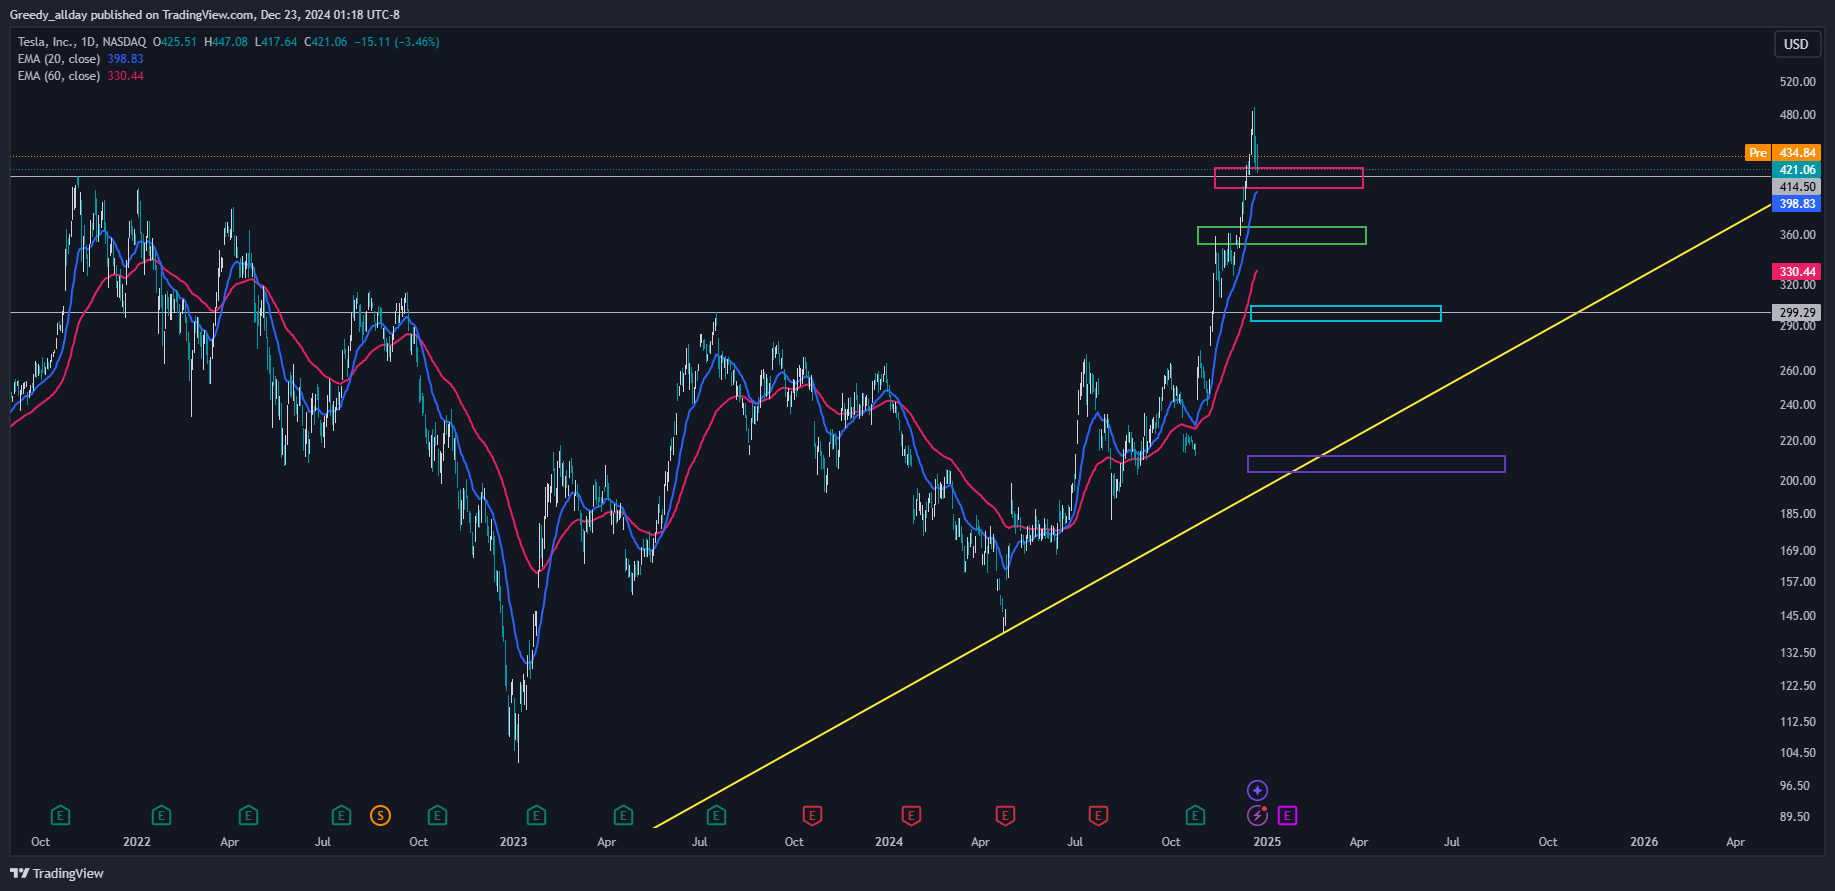Select the EMA (20, close) indicator legend
1835x891 pixels.
click(59, 59)
